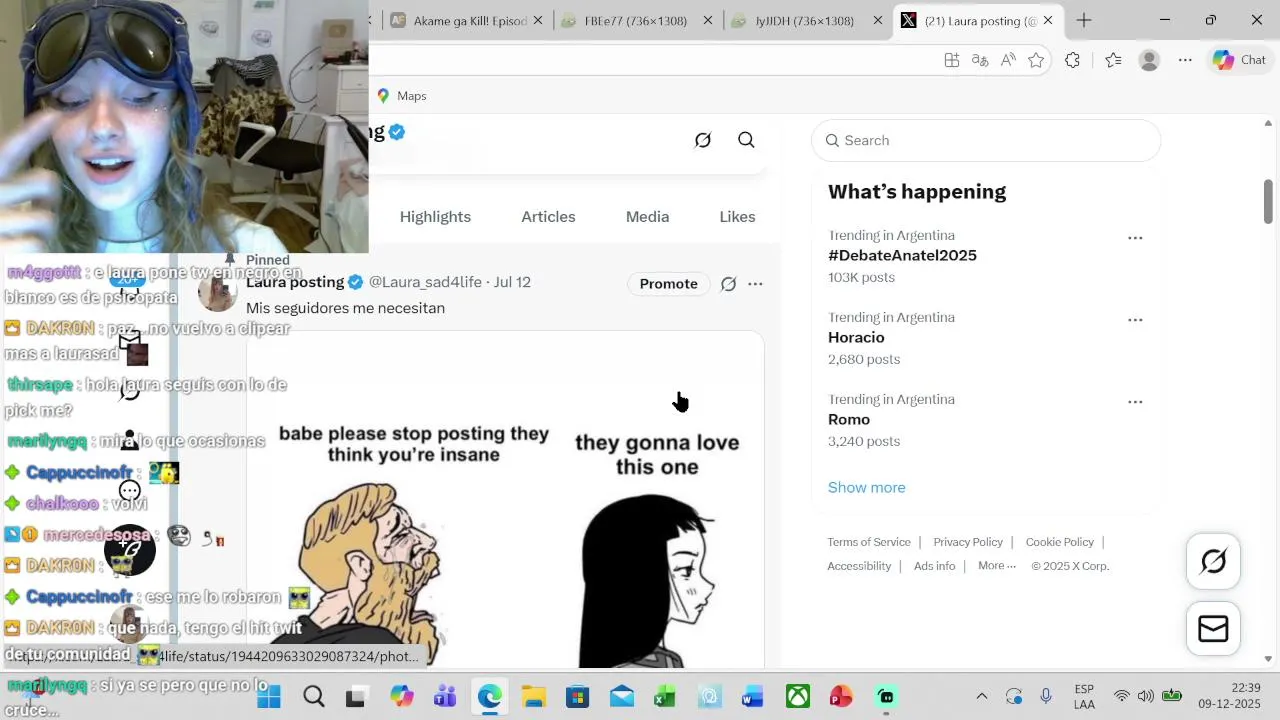Image resolution: width=1280 pixels, height=720 pixels.
Task: Open Horacio trending topic
Action: pyautogui.click(x=856, y=337)
